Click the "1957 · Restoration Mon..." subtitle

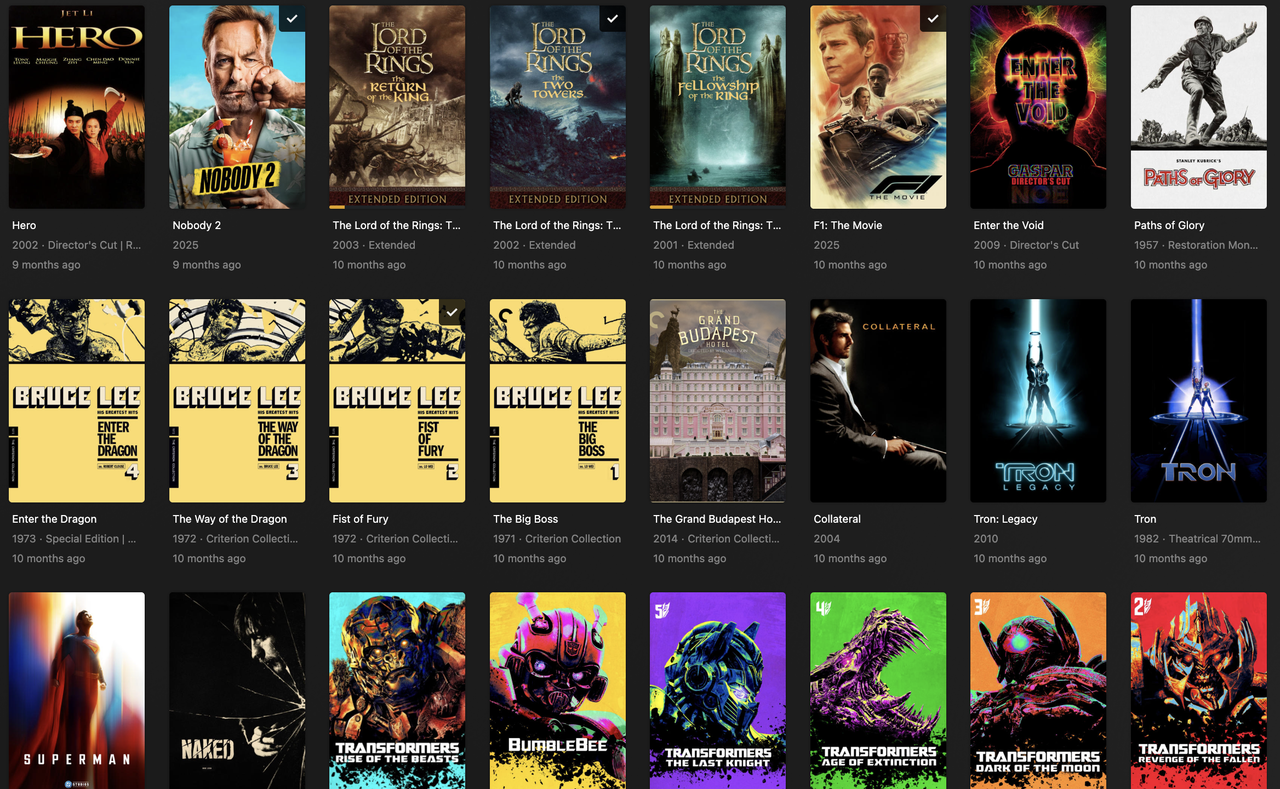coord(1196,245)
